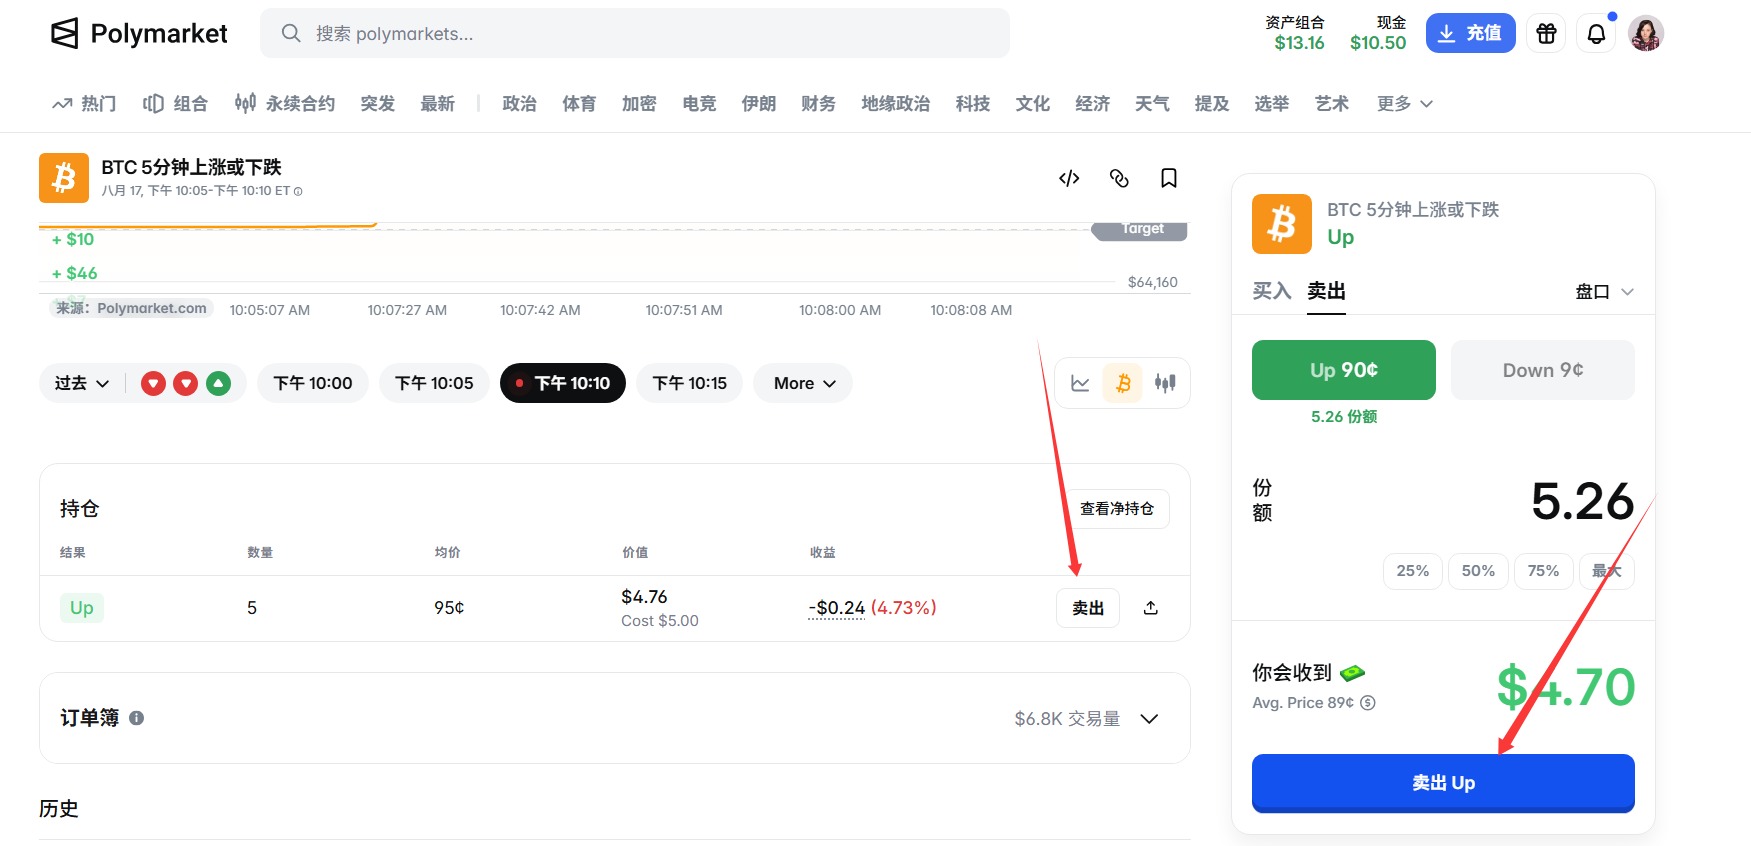The width and height of the screenshot is (1751, 846).
Task: Click the embed code icon
Action: click(x=1069, y=178)
